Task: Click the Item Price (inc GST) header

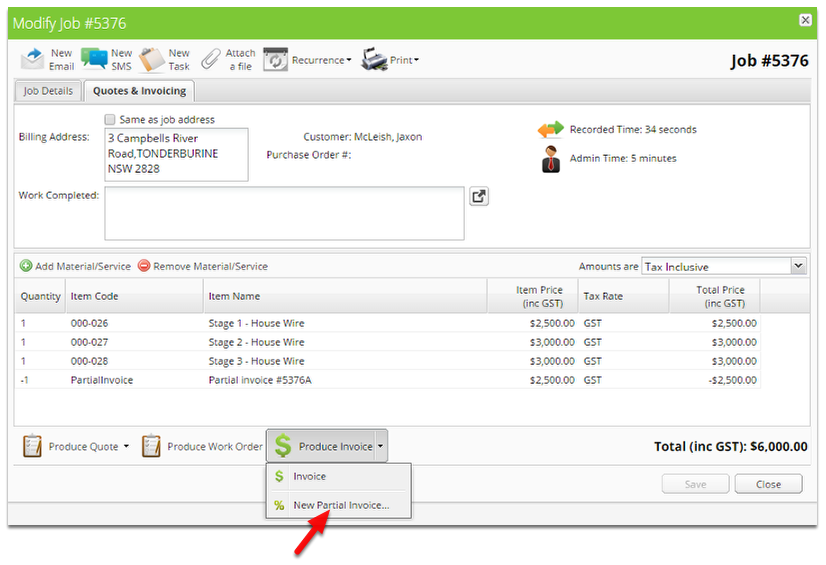Action: 533,296
